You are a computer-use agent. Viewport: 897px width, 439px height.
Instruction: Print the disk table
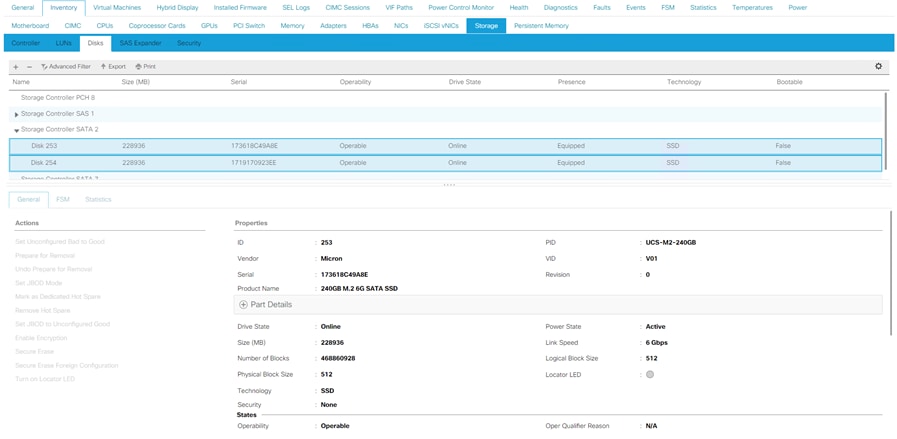point(145,66)
